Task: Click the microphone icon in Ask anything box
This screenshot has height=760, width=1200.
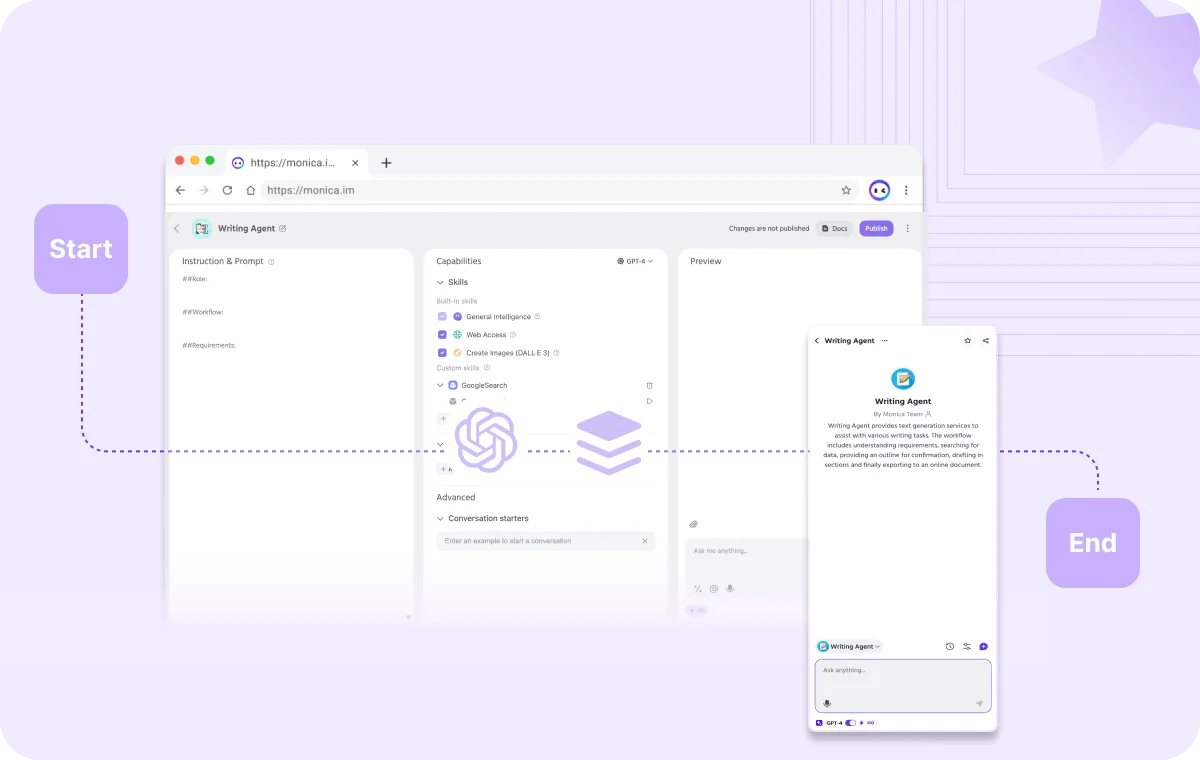Action: click(827, 703)
